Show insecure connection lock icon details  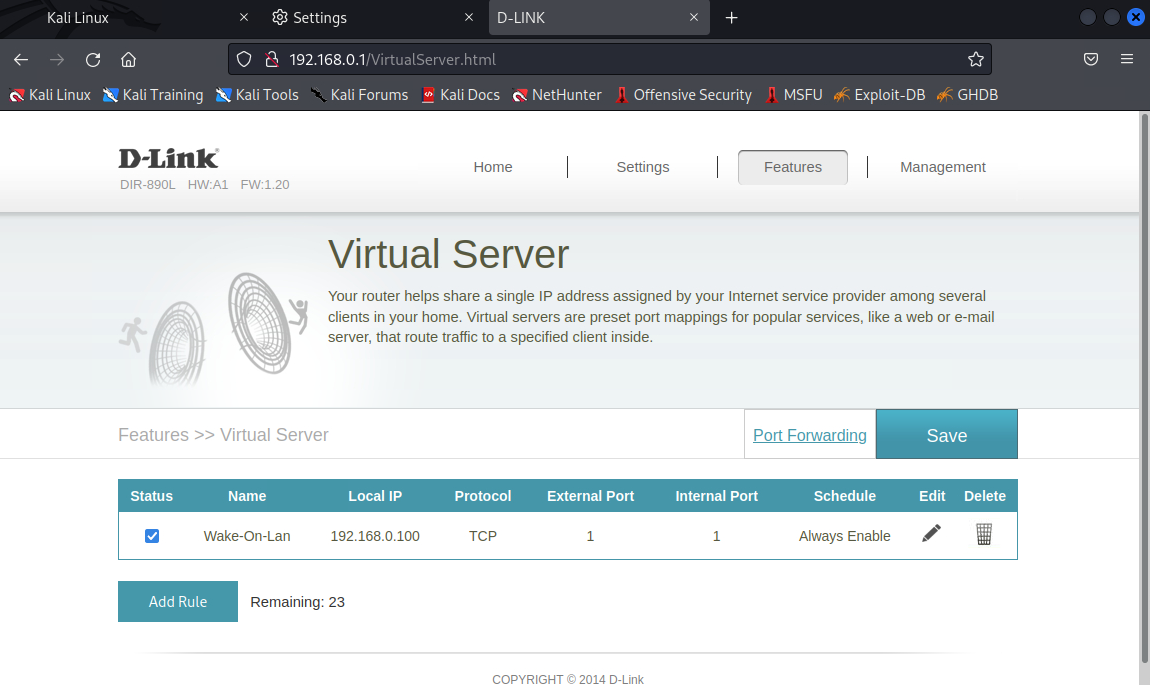pos(271,59)
